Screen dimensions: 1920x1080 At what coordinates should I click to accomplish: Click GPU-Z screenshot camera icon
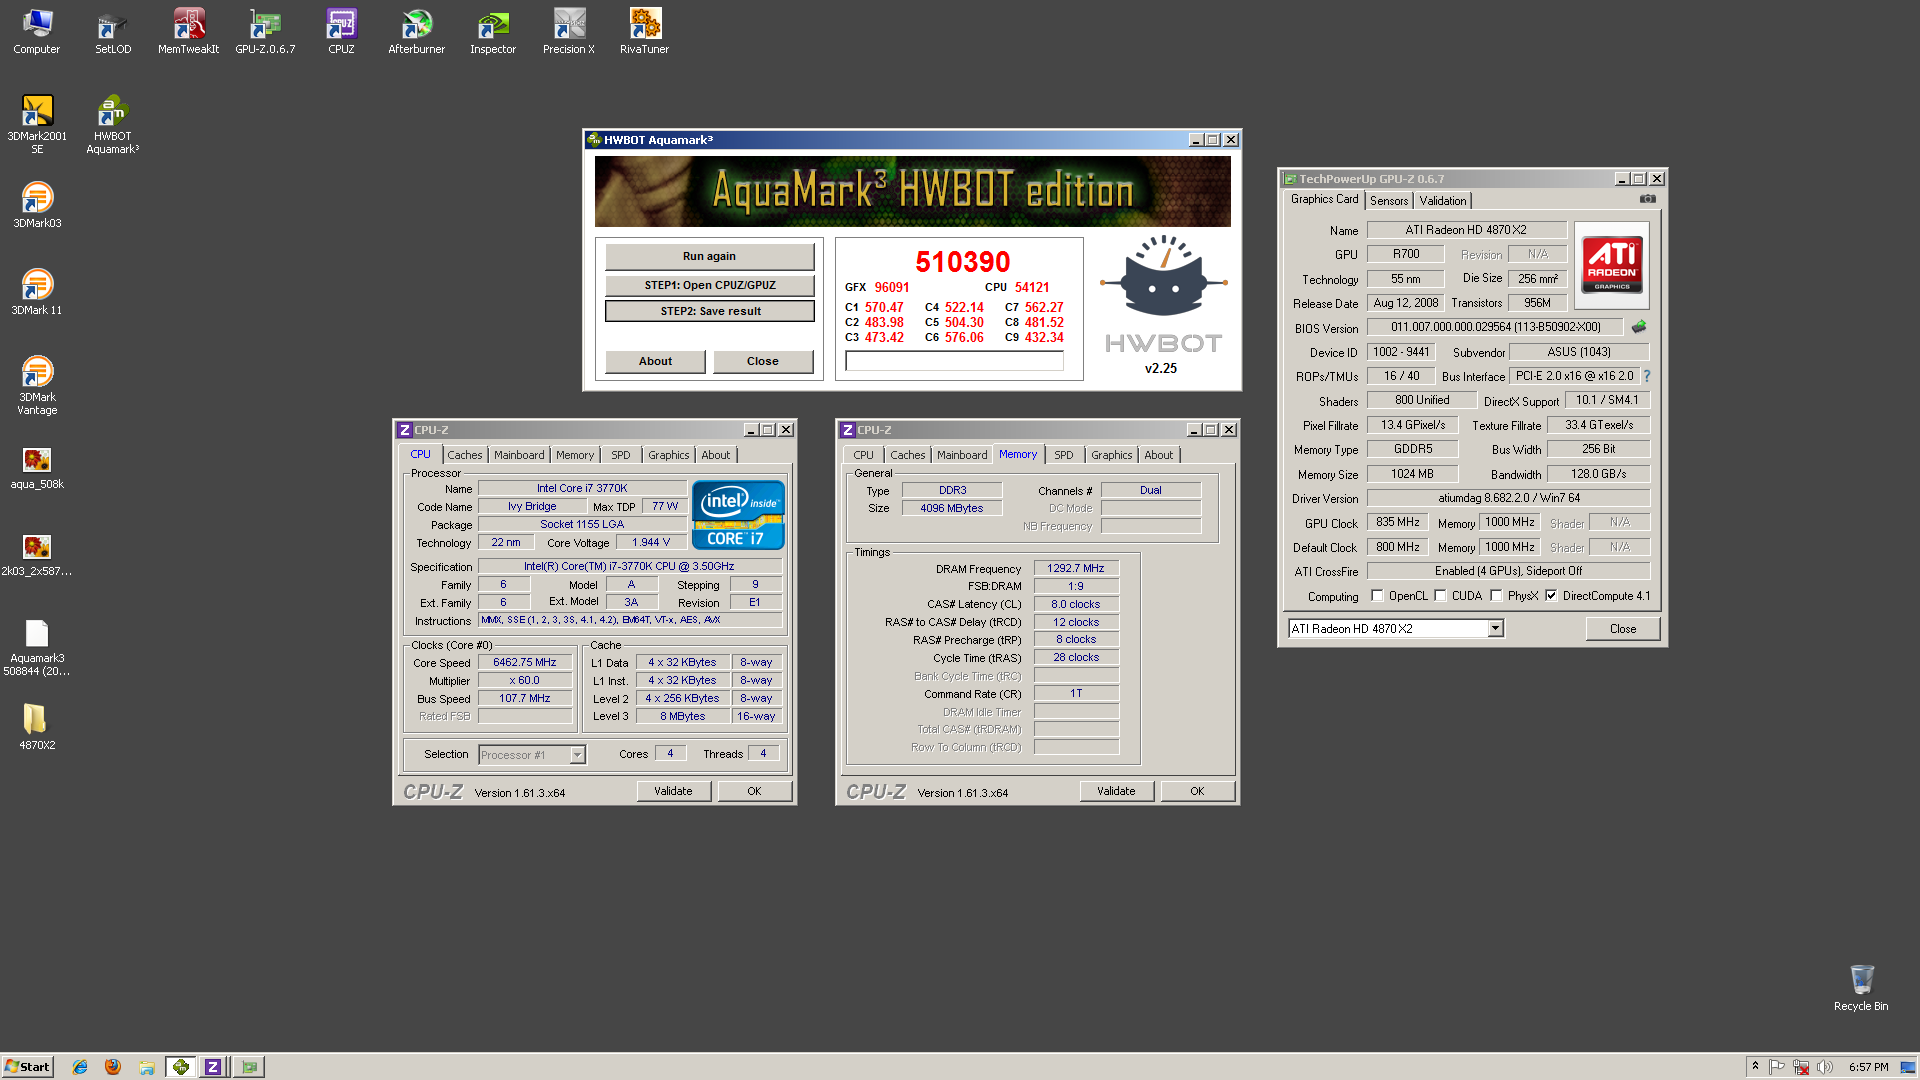1647,199
